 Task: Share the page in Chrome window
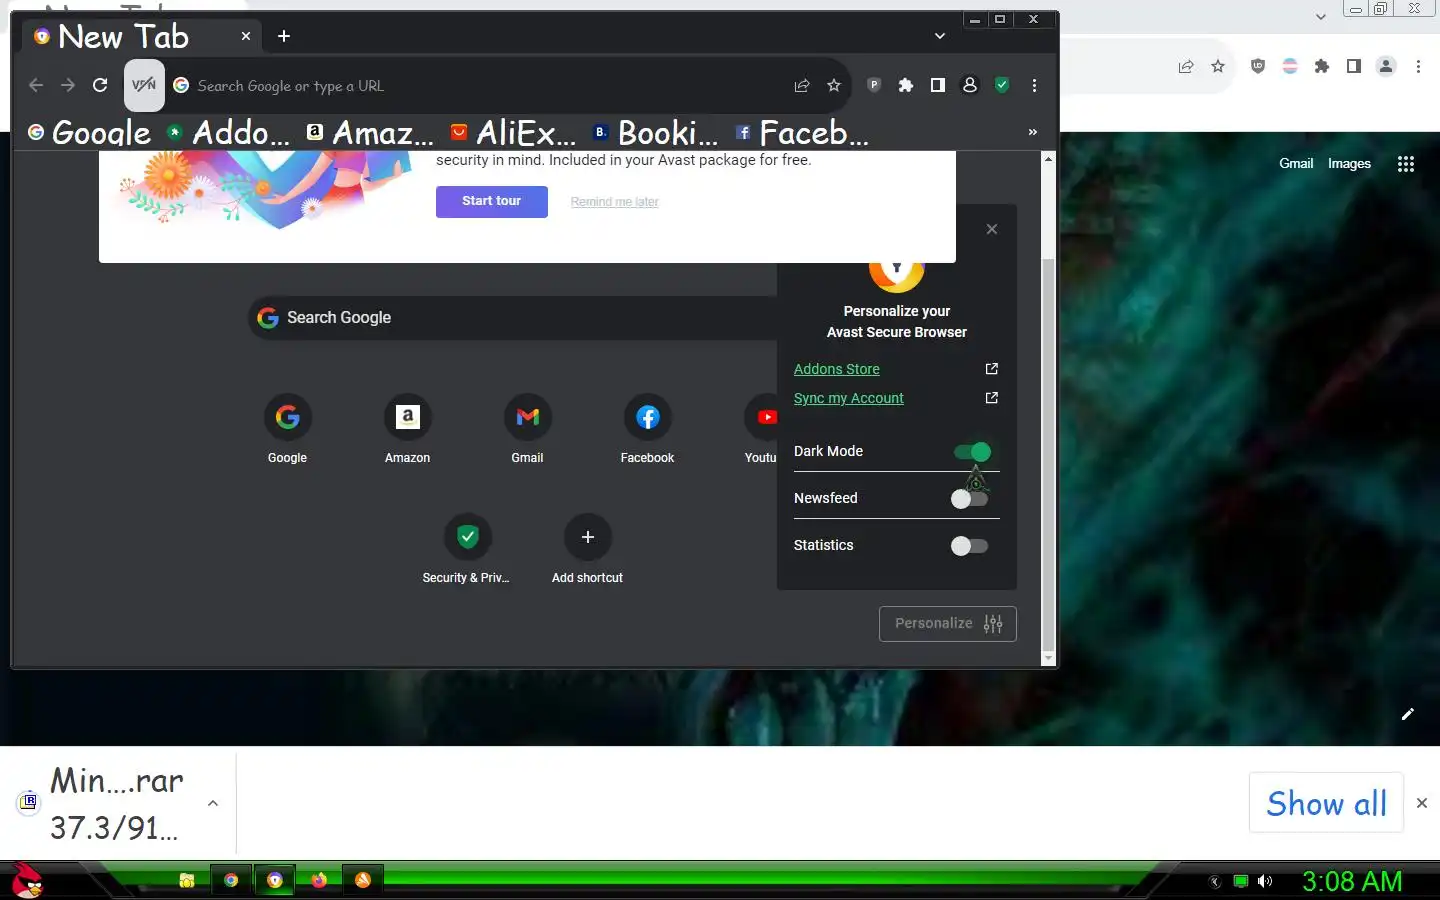pyautogui.click(x=1186, y=67)
